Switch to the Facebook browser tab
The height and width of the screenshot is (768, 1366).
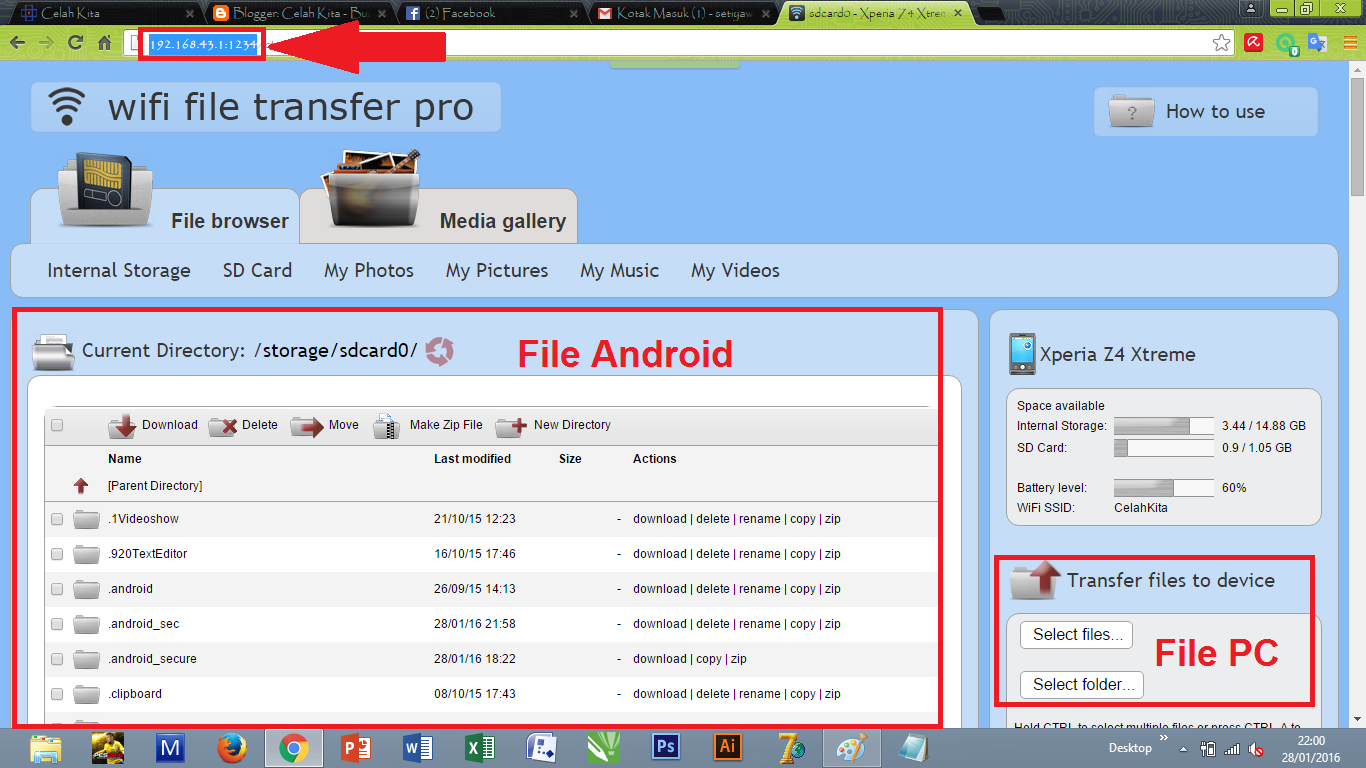(491, 13)
